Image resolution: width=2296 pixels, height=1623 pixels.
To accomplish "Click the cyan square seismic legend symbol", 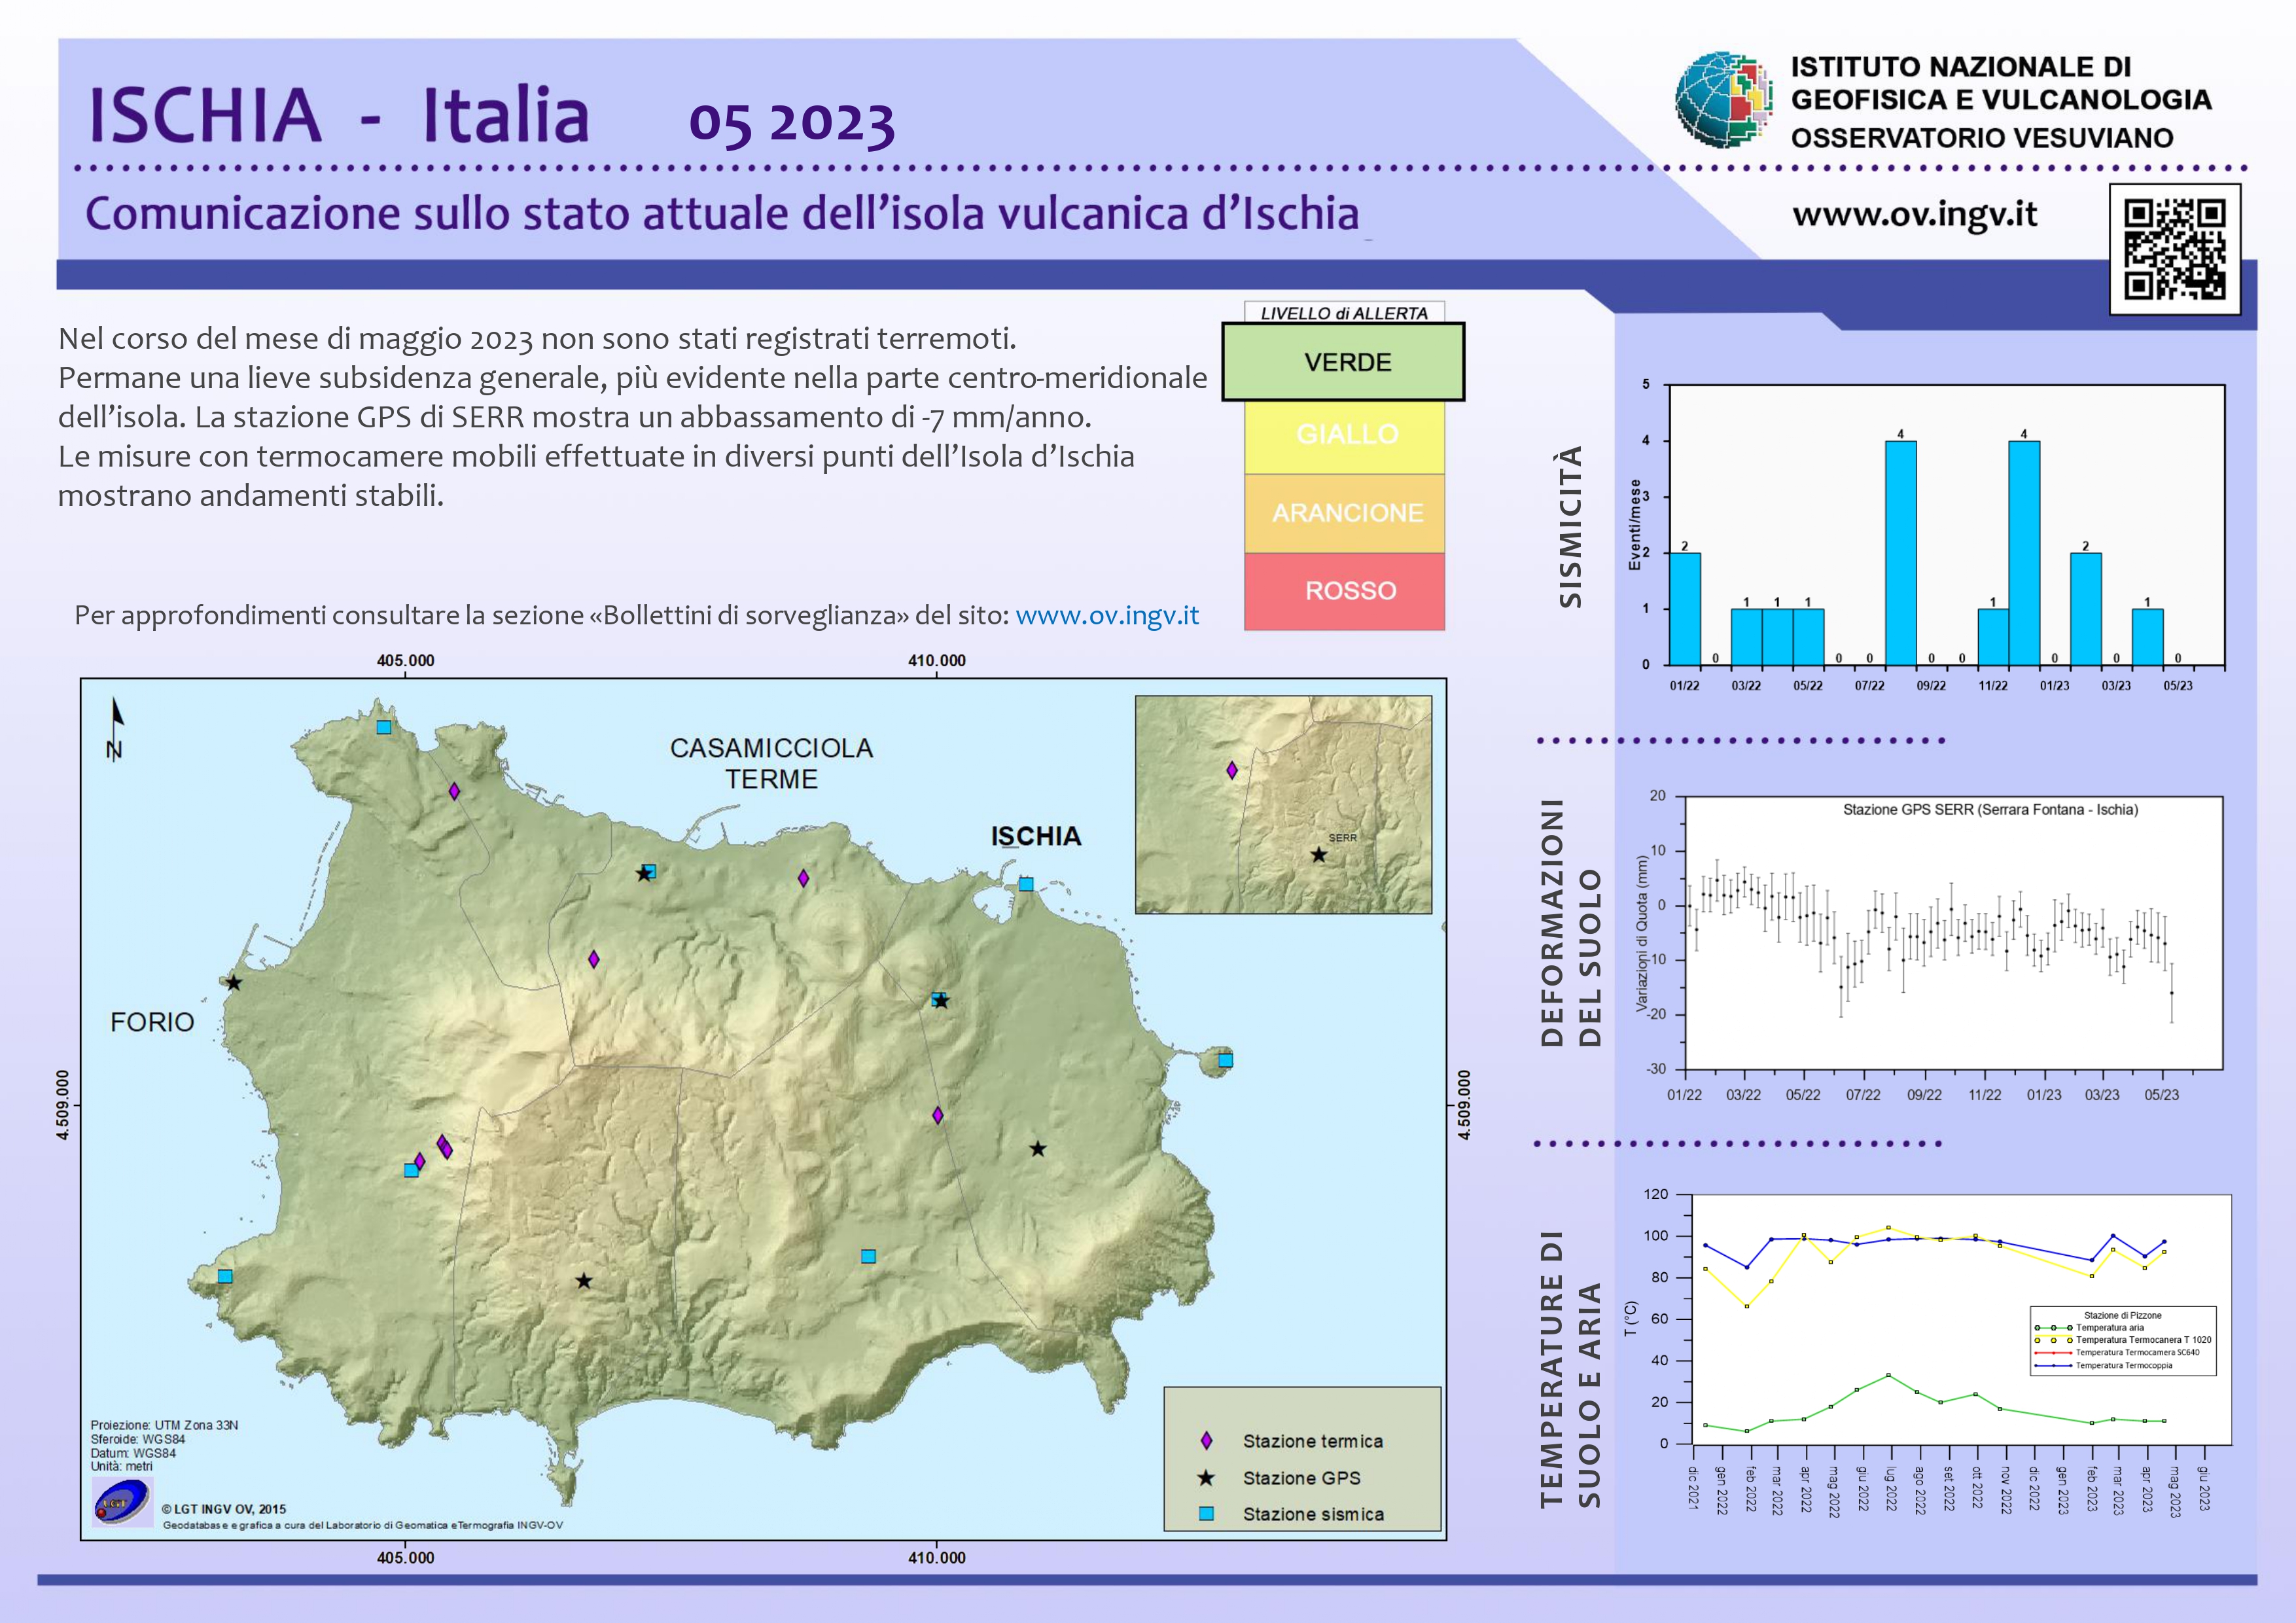I will pyautogui.click(x=1206, y=1514).
